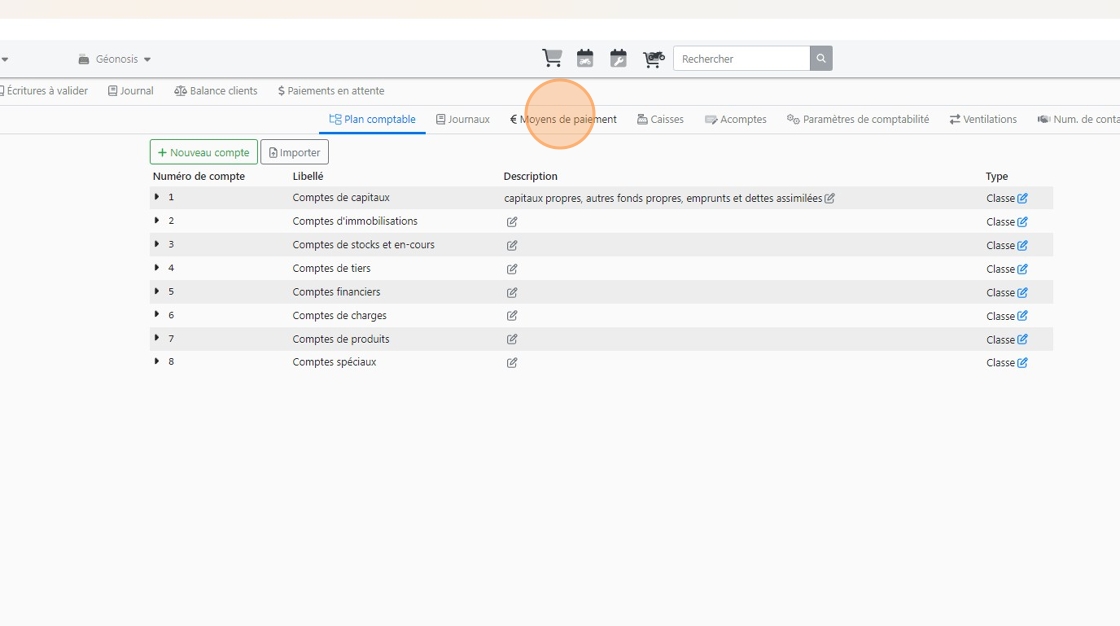
Task: Open the Acomptes tab
Action: coord(736,119)
